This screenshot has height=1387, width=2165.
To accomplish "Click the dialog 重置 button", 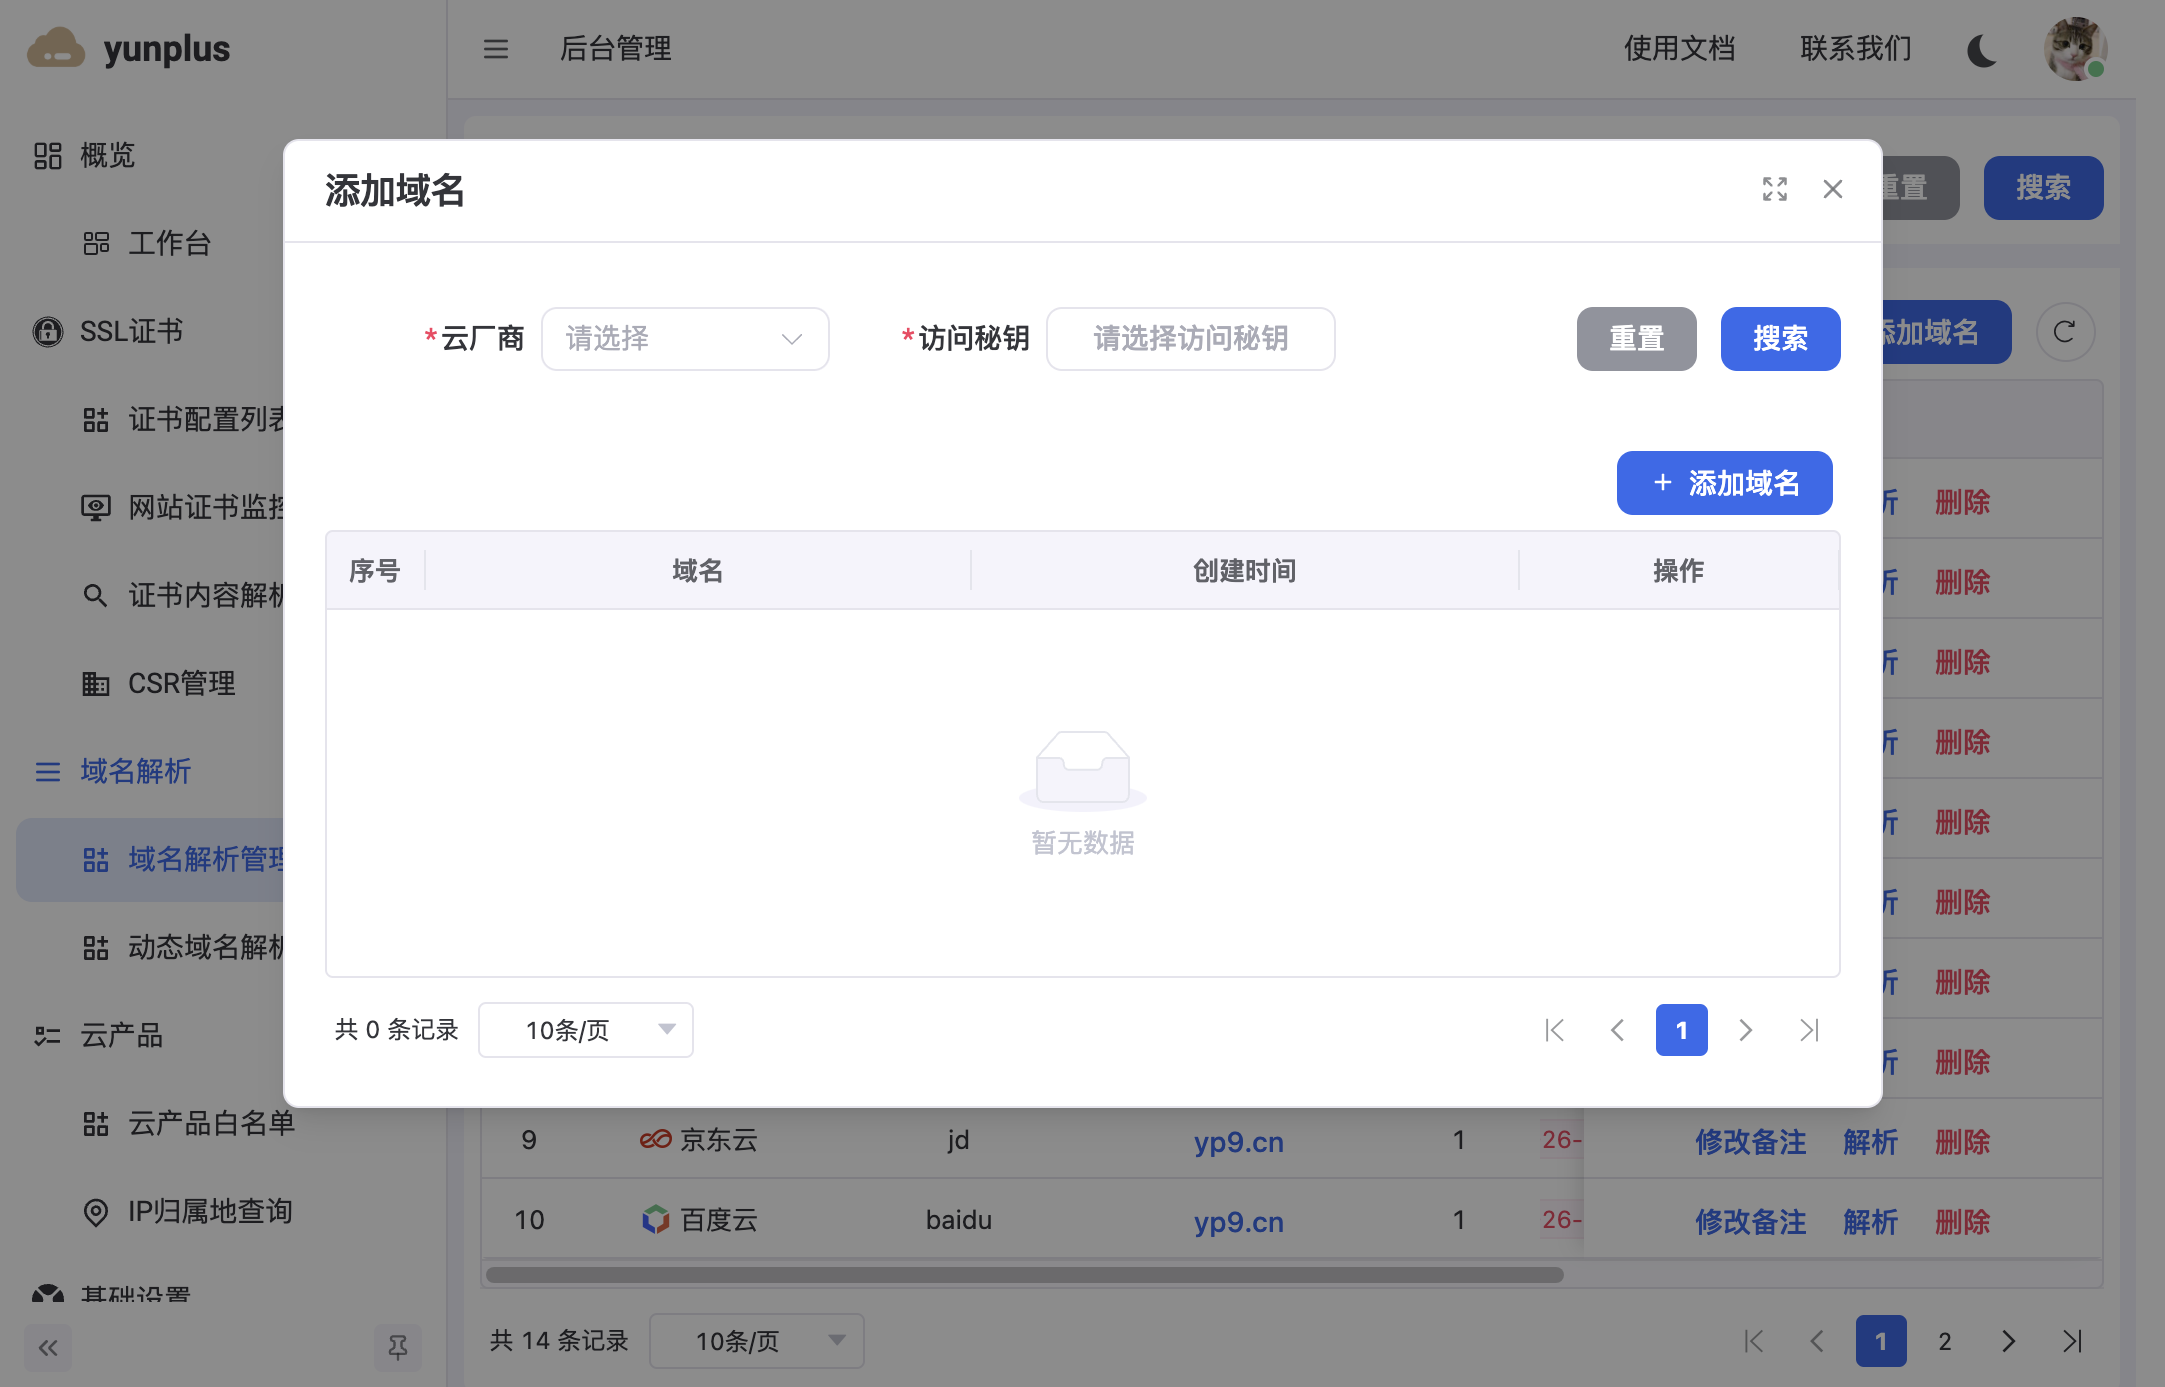I will pos(1636,339).
